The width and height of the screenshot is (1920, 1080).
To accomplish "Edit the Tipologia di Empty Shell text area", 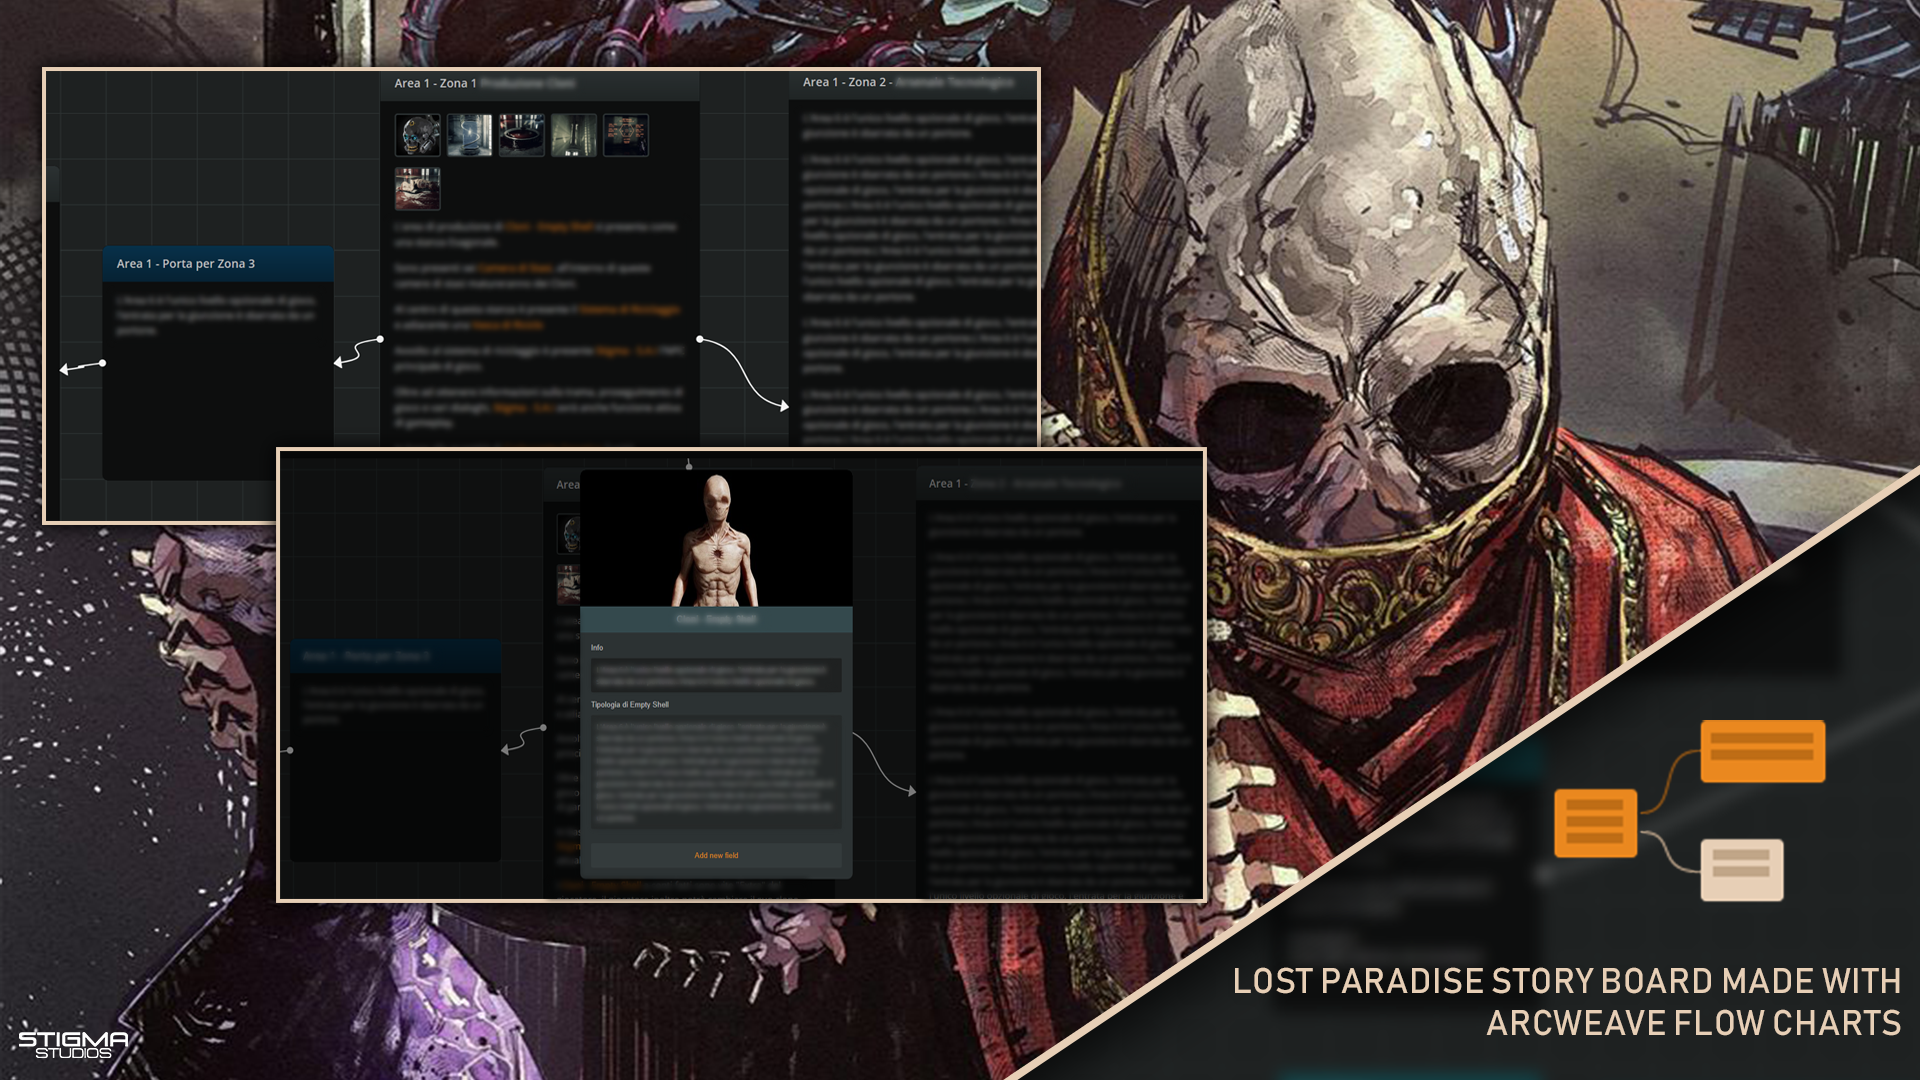I will 716,770.
